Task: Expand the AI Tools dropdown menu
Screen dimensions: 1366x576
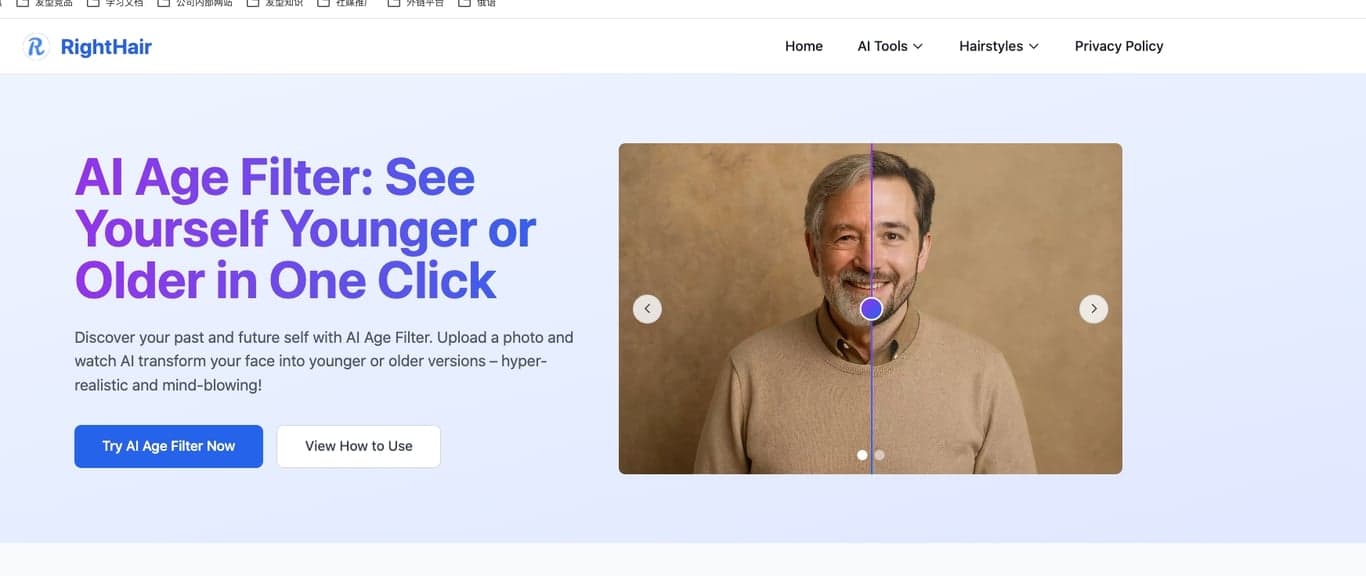Action: 889,46
